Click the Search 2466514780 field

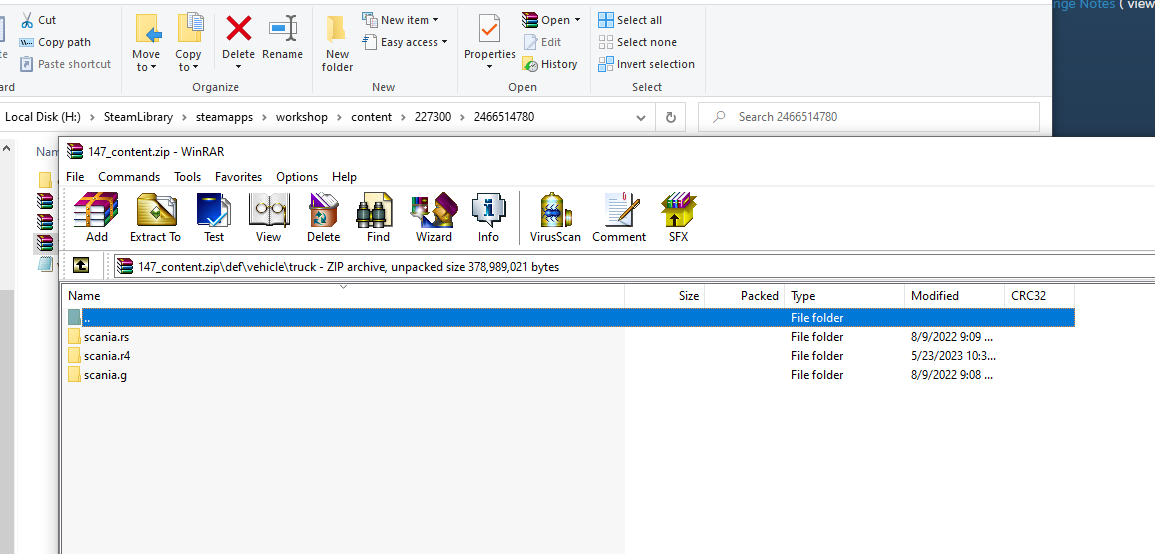click(x=869, y=117)
